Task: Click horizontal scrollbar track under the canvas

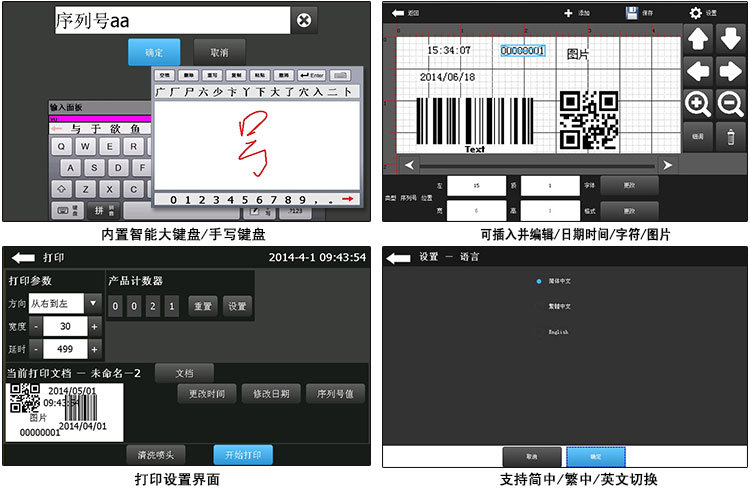Action: click(537, 166)
